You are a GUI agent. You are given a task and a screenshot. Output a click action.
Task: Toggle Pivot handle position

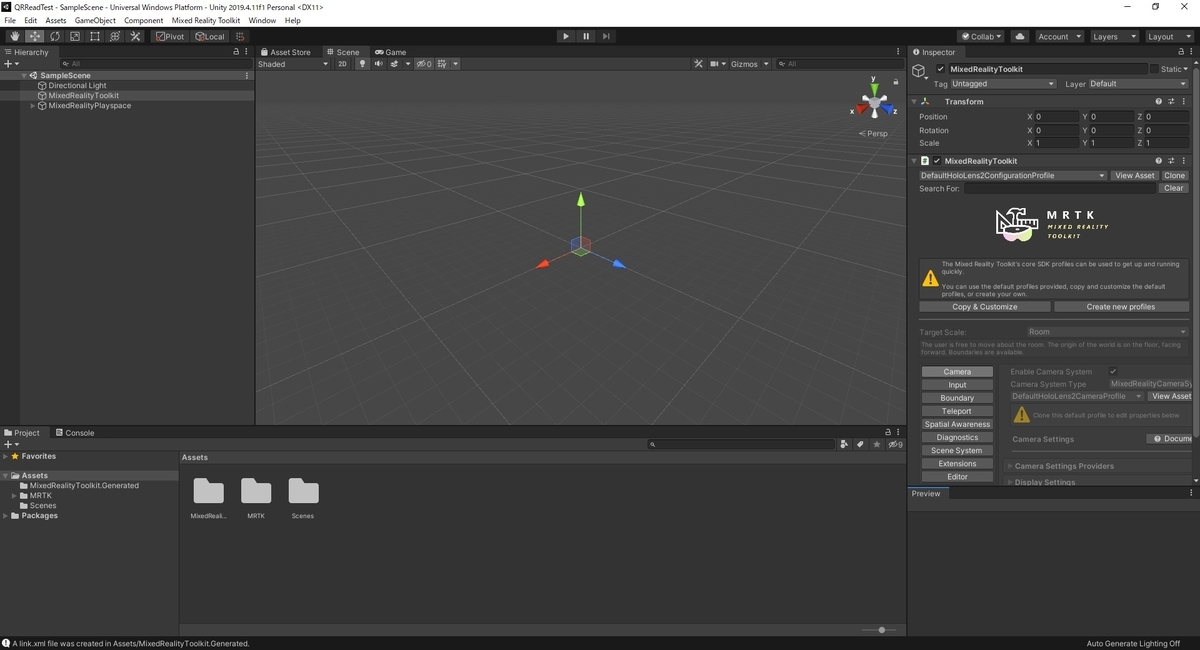tap(170, 37)
